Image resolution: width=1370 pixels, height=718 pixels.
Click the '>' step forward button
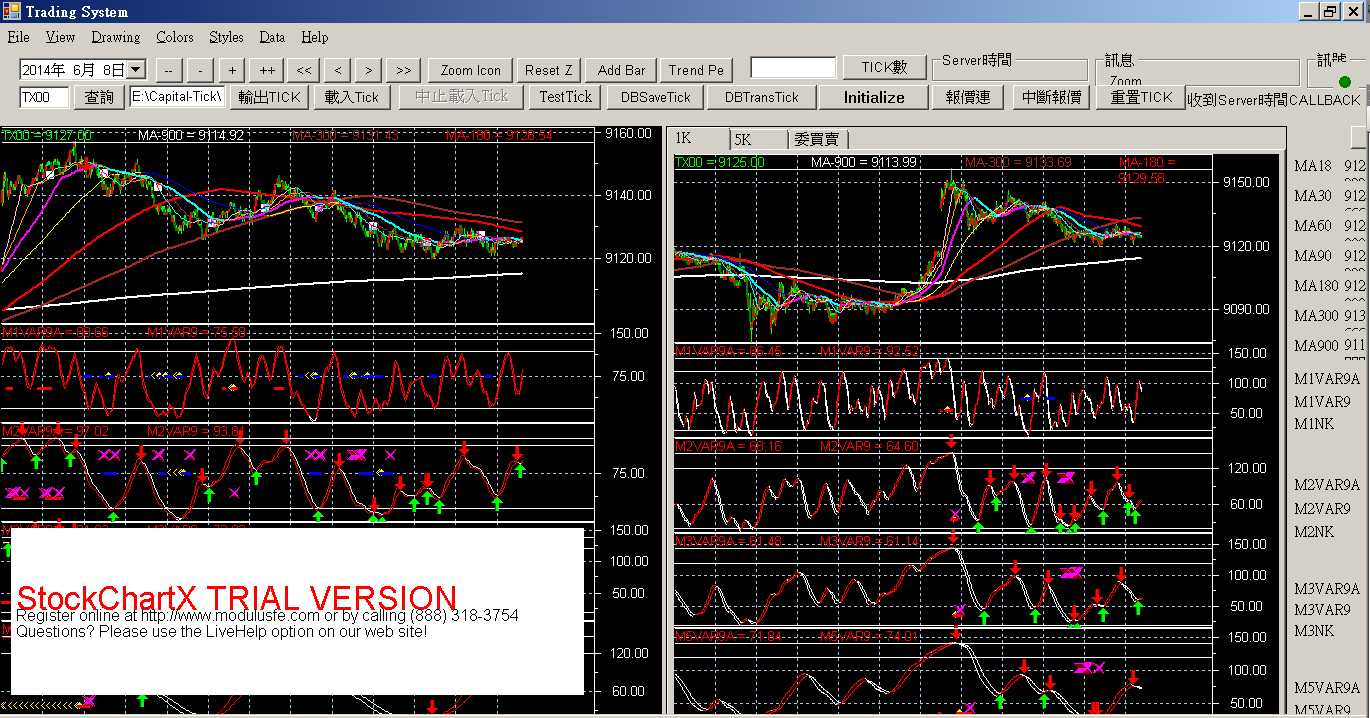click(370, 70)
